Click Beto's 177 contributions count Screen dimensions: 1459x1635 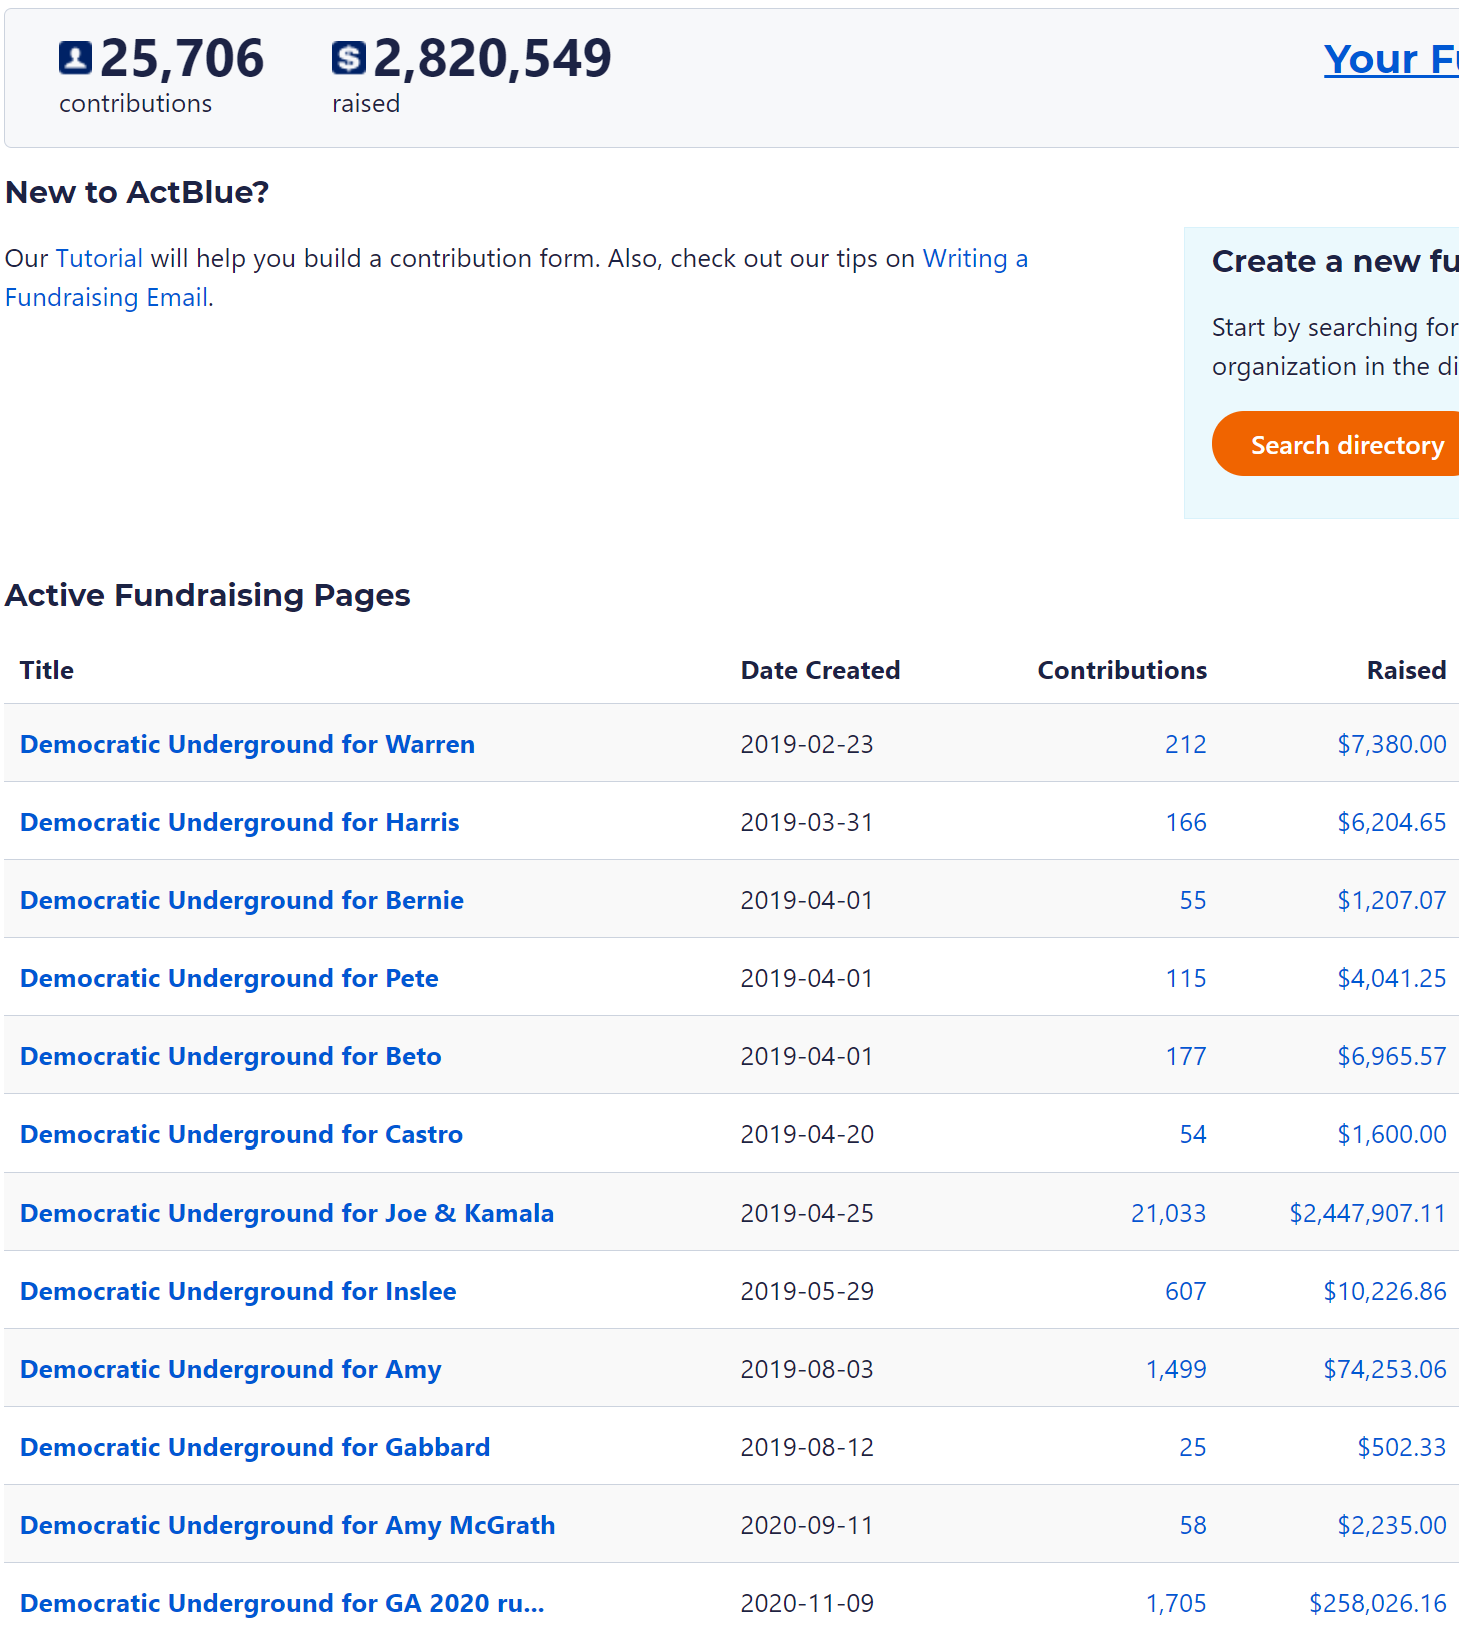point(1186,1056)
